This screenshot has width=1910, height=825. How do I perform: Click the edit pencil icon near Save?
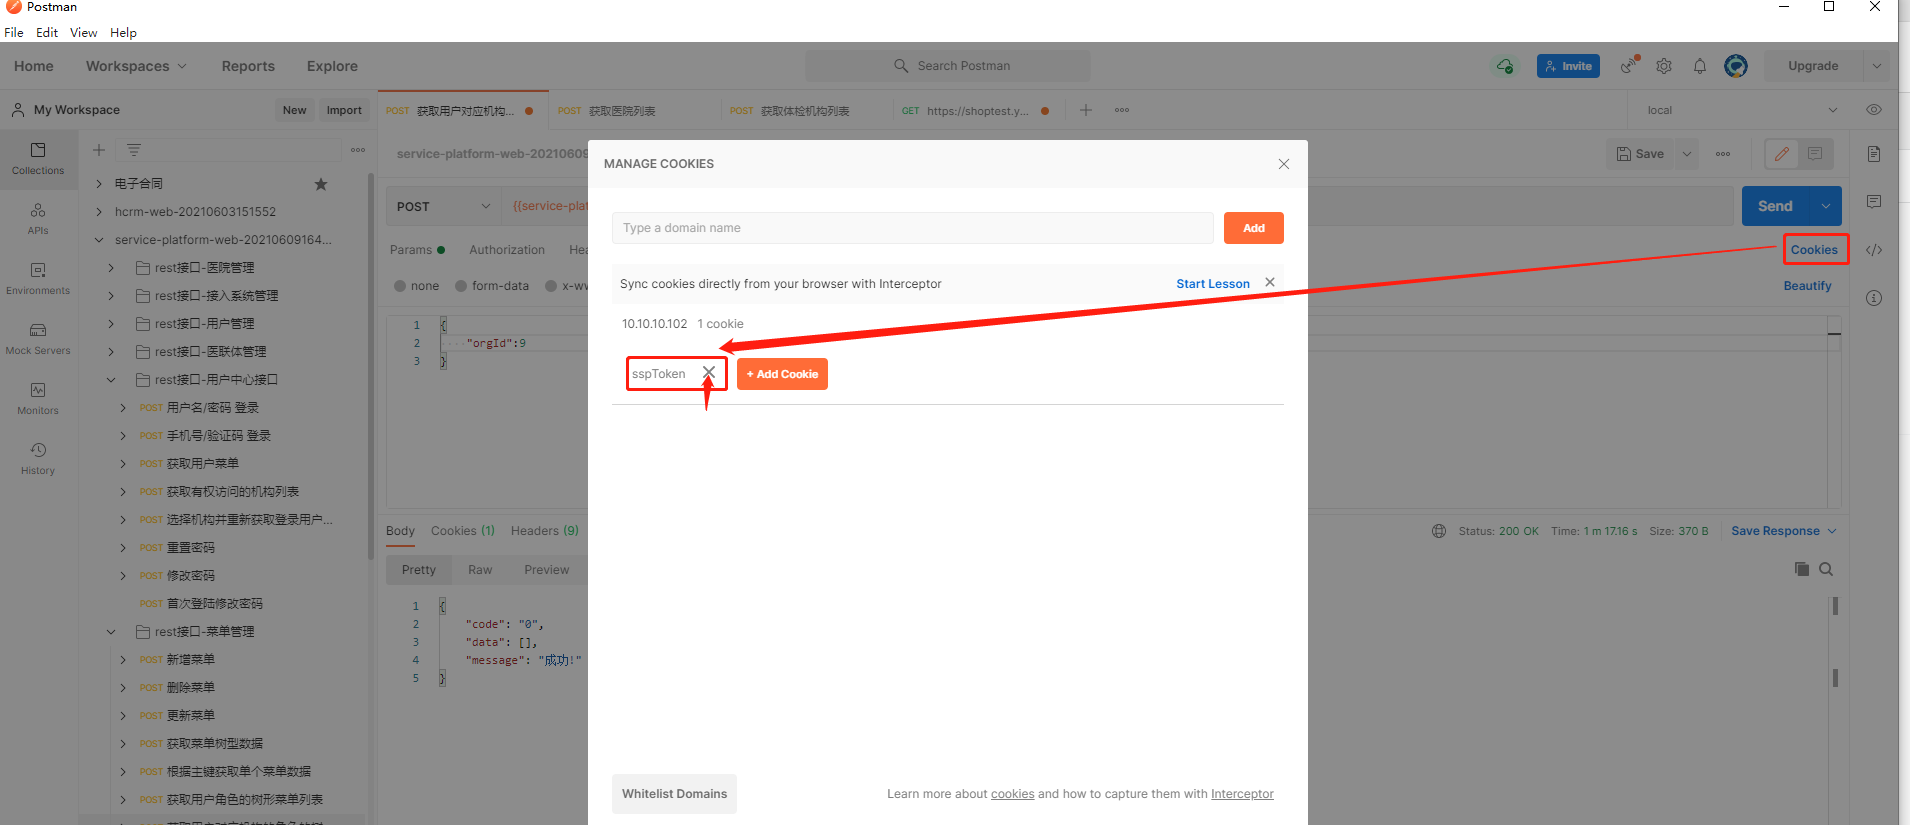(1782, 154)
